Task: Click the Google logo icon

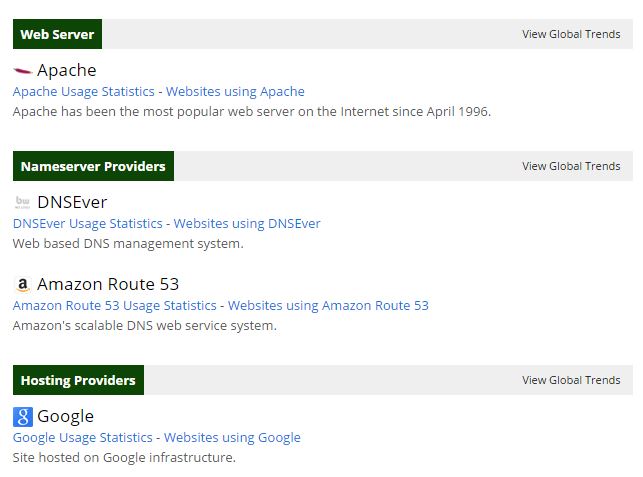Action: click(23, 417)
